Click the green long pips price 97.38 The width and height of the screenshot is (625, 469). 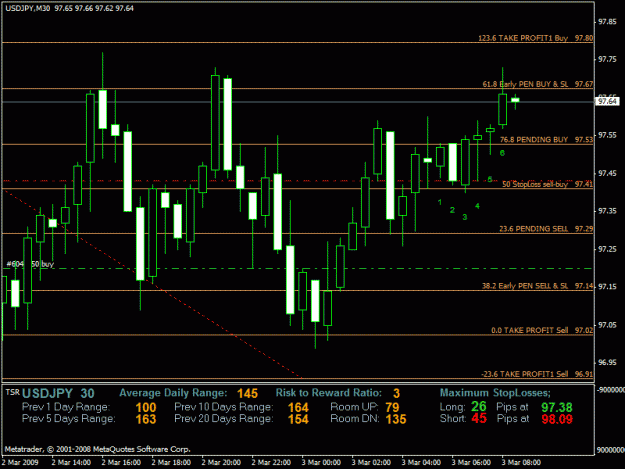557,408
